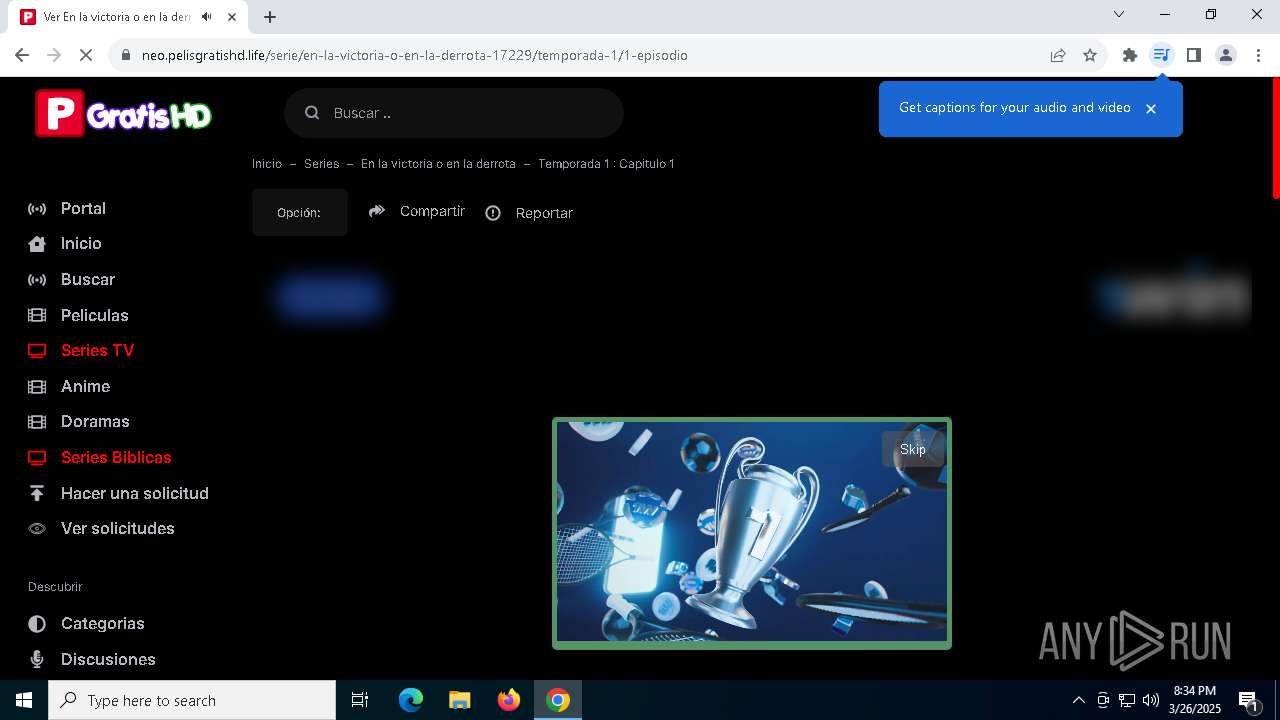Bookmark this tab star icon

(x=1090, y=56)
